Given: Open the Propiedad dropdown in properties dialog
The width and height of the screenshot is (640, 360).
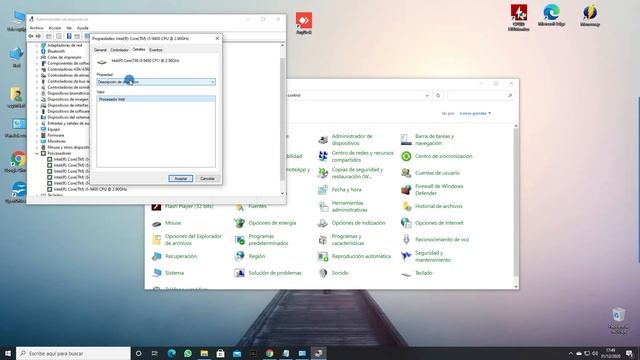Looking at the screenshot, I should tap(156, 82).
